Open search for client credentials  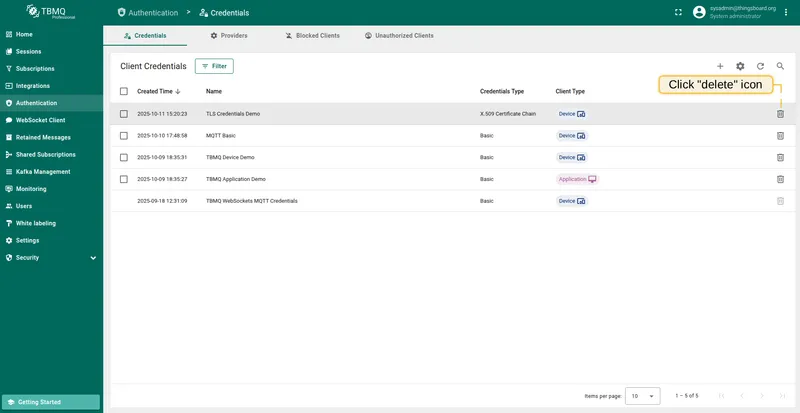pos(780,66)
